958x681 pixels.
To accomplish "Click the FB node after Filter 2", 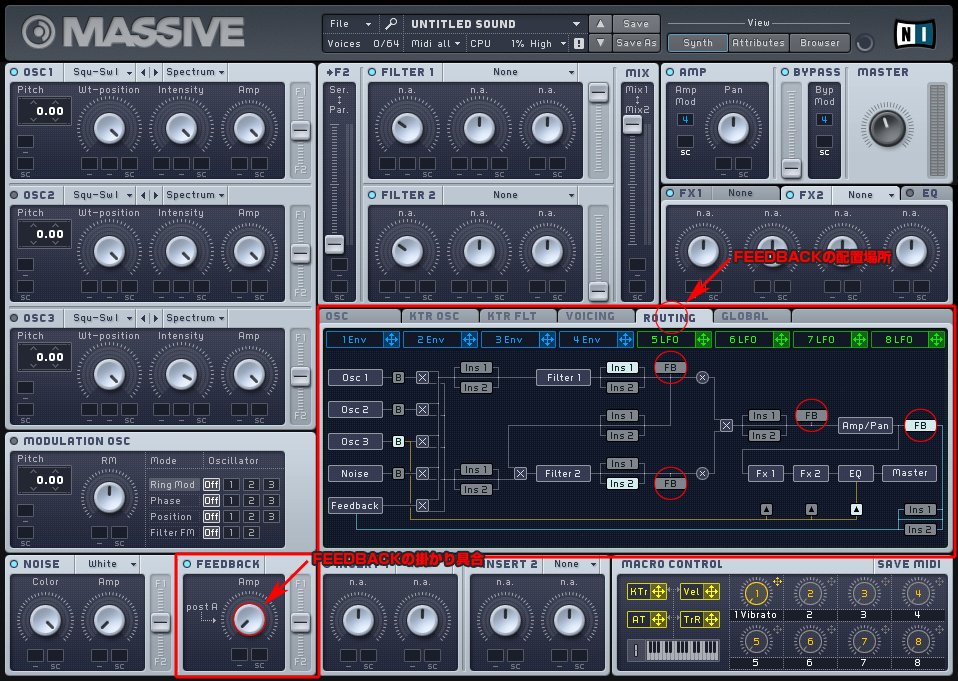I will pyautogui.click(x=670, y=483).
